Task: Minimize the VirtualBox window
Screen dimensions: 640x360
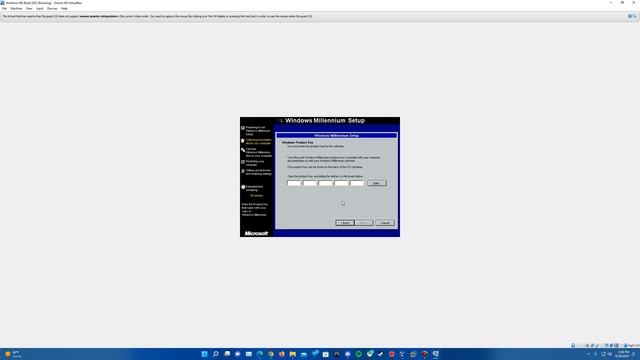Action: tap(611, 2)
